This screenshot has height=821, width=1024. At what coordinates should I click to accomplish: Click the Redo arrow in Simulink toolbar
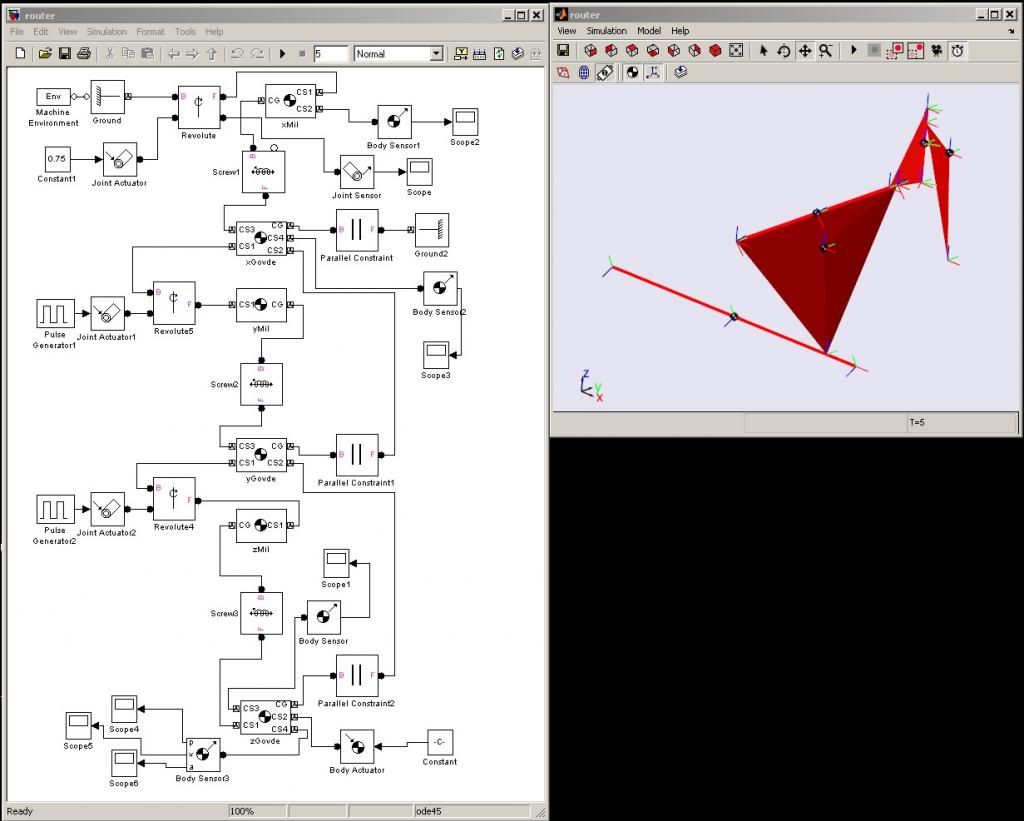click(257, 54)
